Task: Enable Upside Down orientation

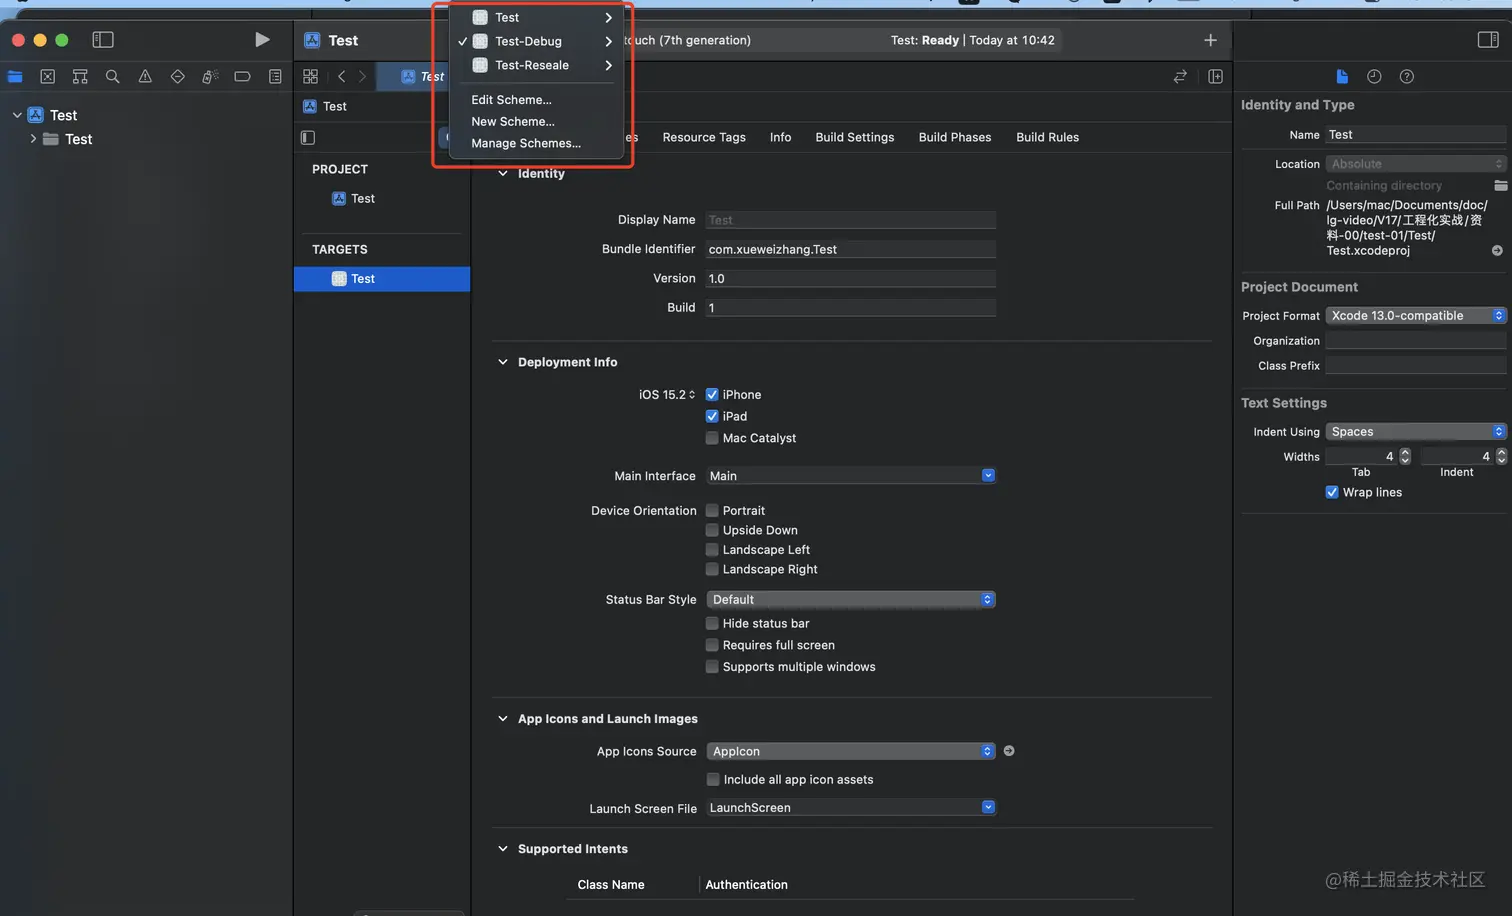Action: [712, 530]
